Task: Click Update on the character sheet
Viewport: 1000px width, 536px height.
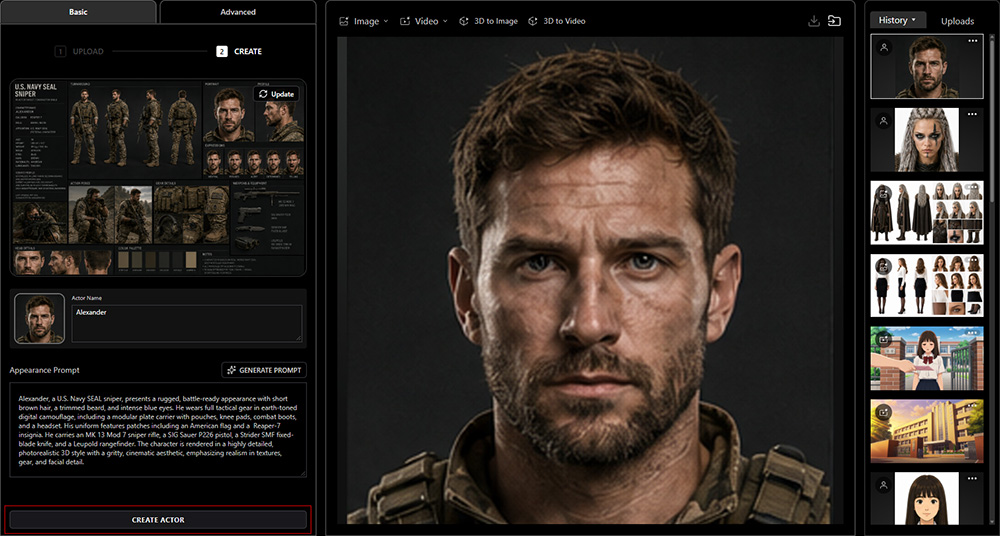Action: [276, 94]
